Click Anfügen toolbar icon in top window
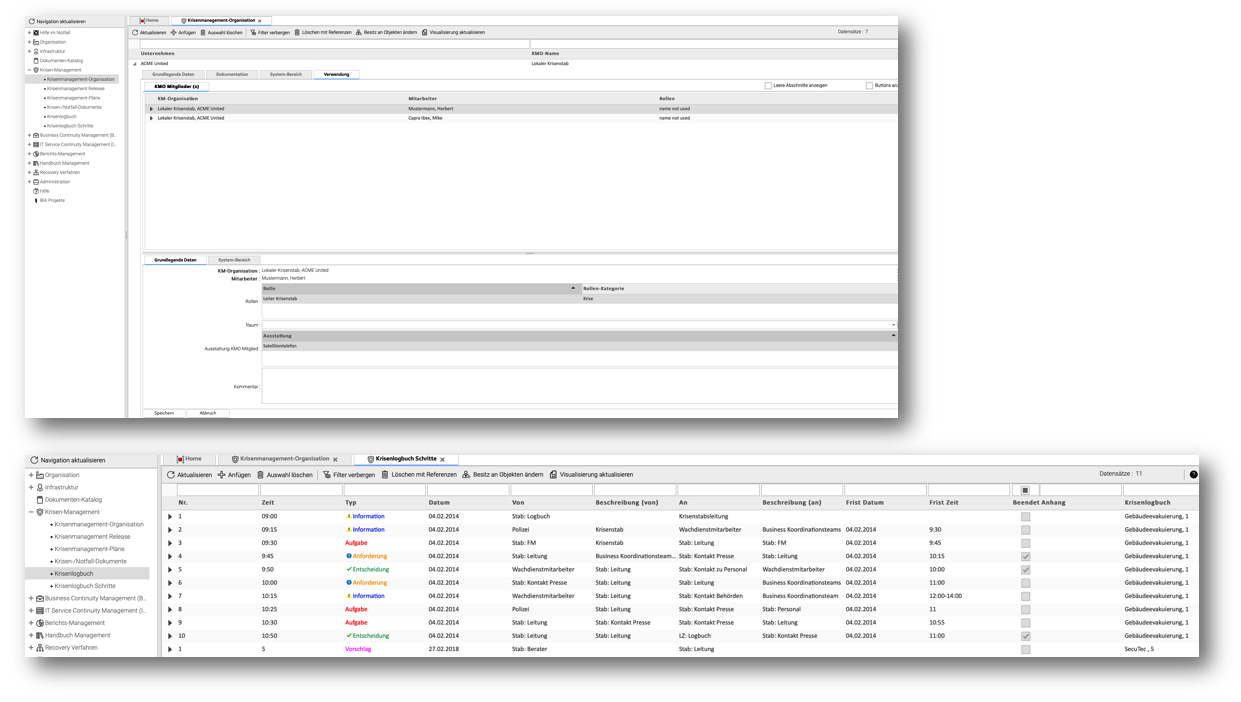 click(173, 32)
